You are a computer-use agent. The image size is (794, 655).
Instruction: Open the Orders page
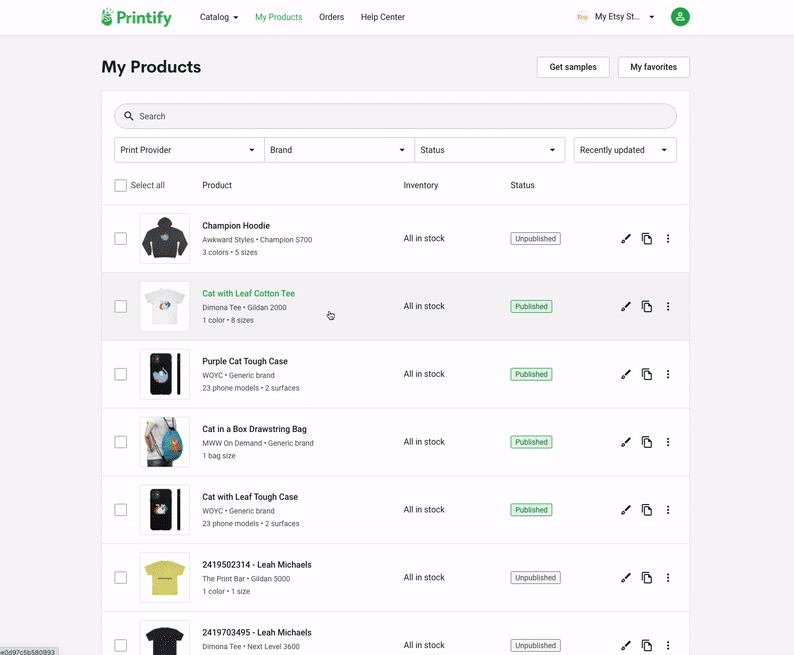pyautogui.click(x=331, y=17)
